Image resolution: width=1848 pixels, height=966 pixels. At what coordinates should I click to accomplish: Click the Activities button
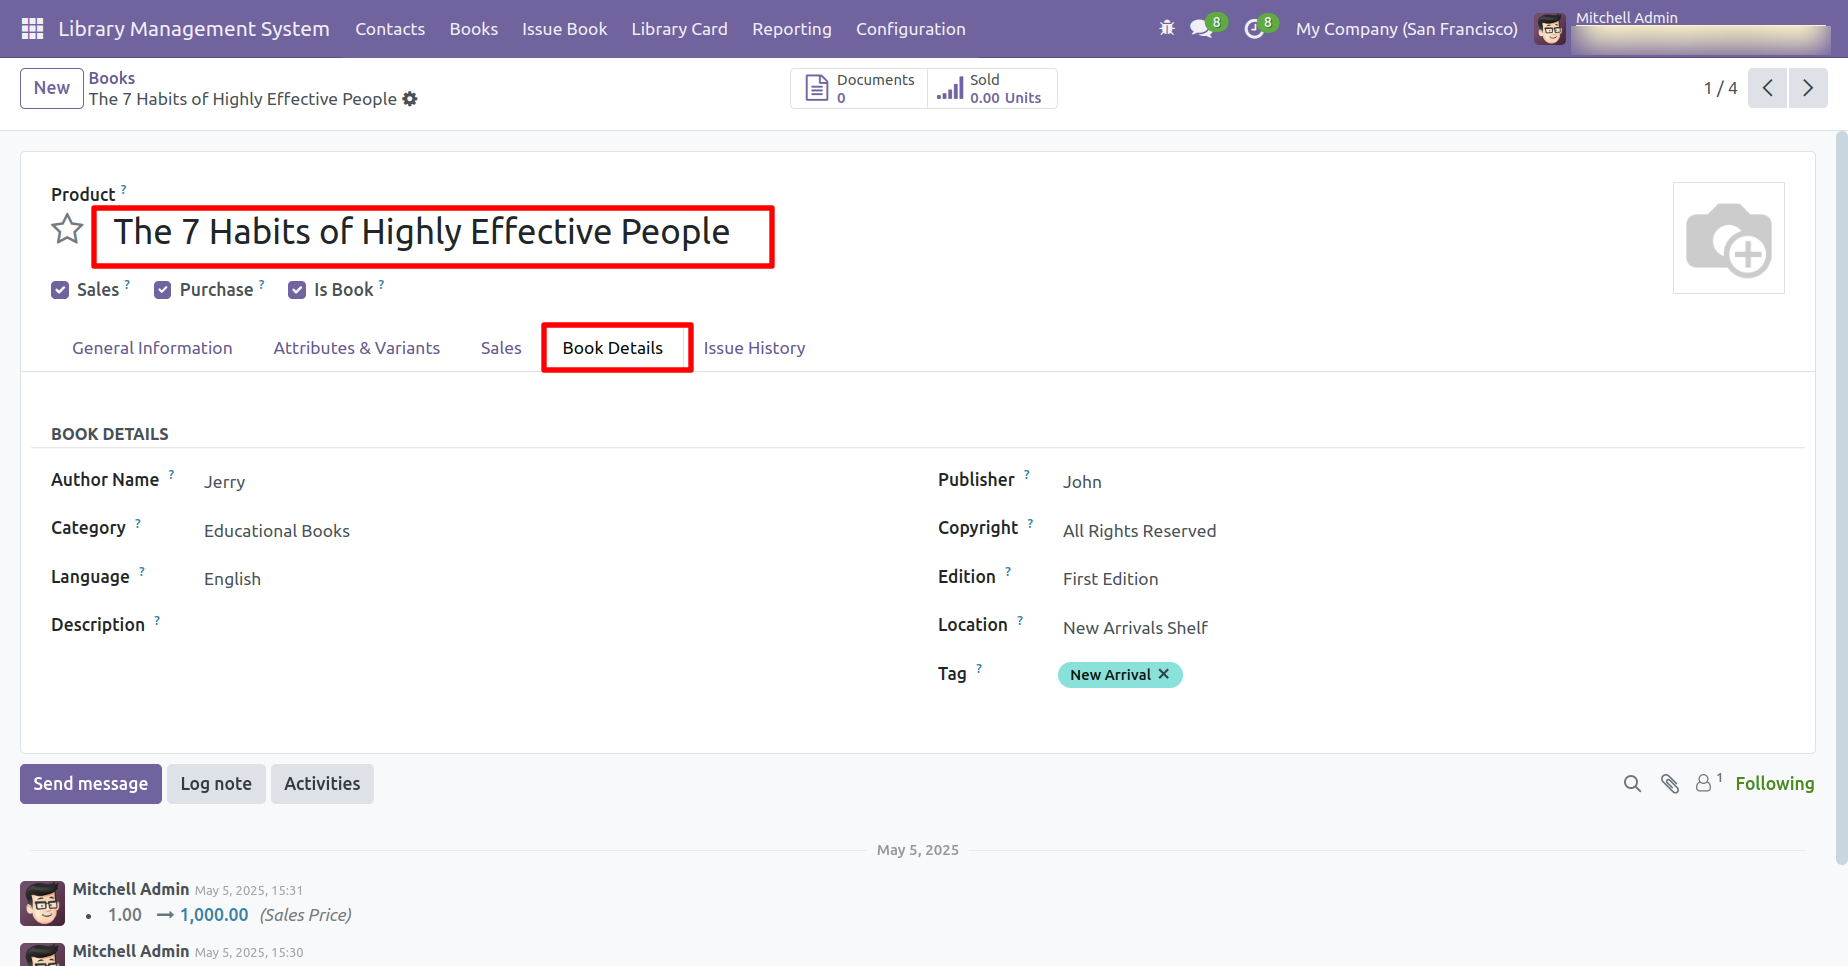322,784
